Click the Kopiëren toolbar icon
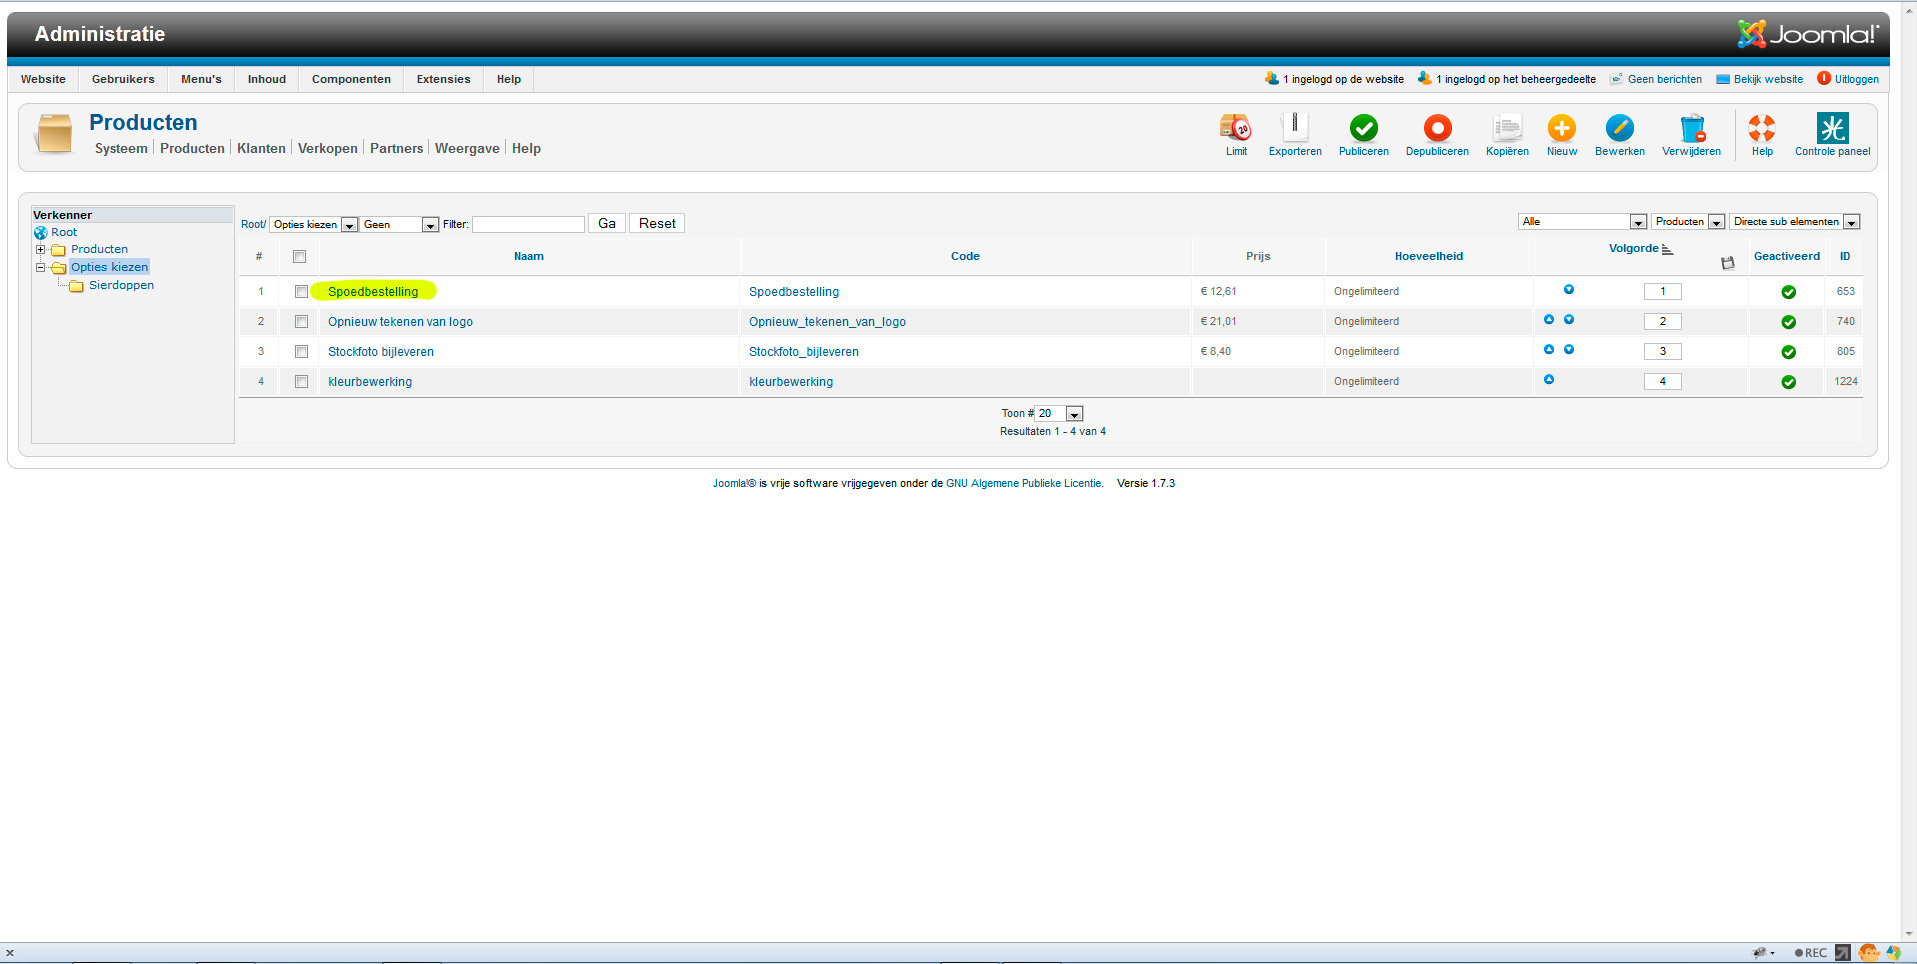 (x=1507, y=128)
